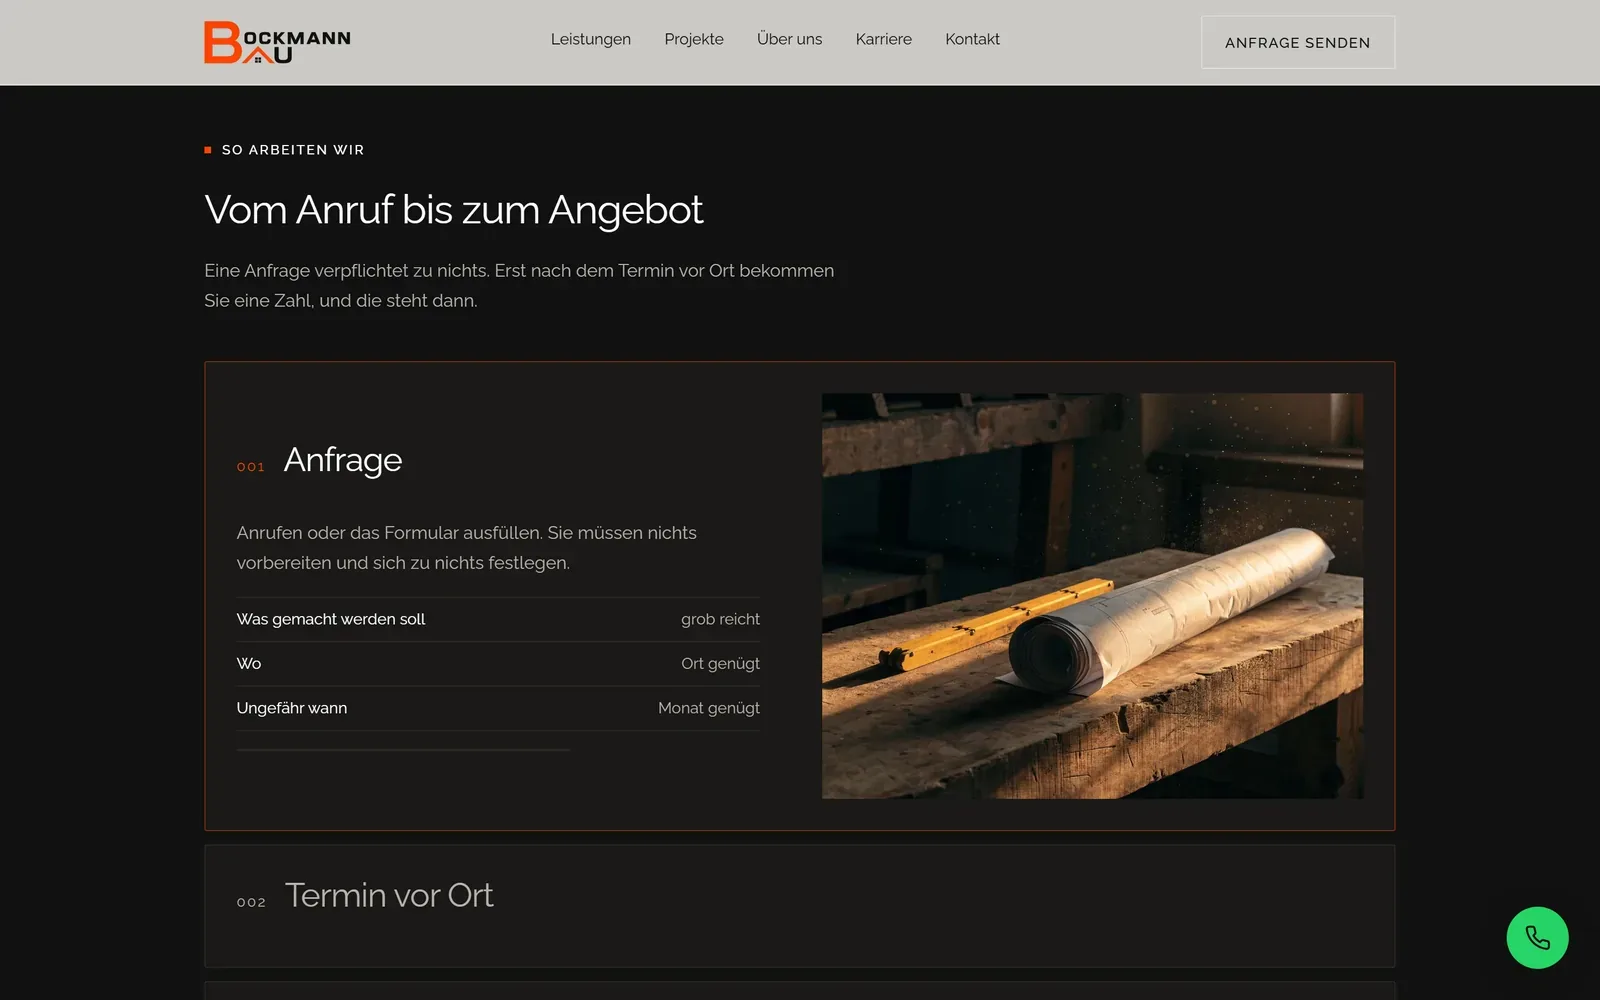Navigate to Karriere
The width and height of the screenshot is (1600, 1000).
coord(883,39)
